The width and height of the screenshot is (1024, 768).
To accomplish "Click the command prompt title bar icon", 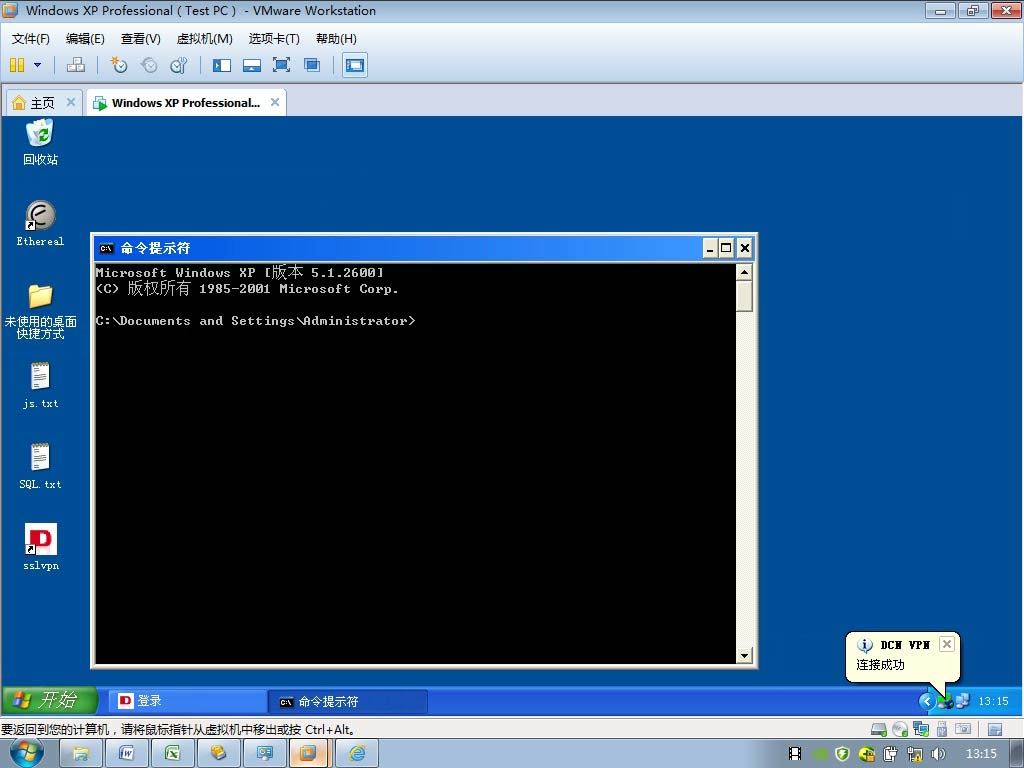I will click(x=106, y=248).
